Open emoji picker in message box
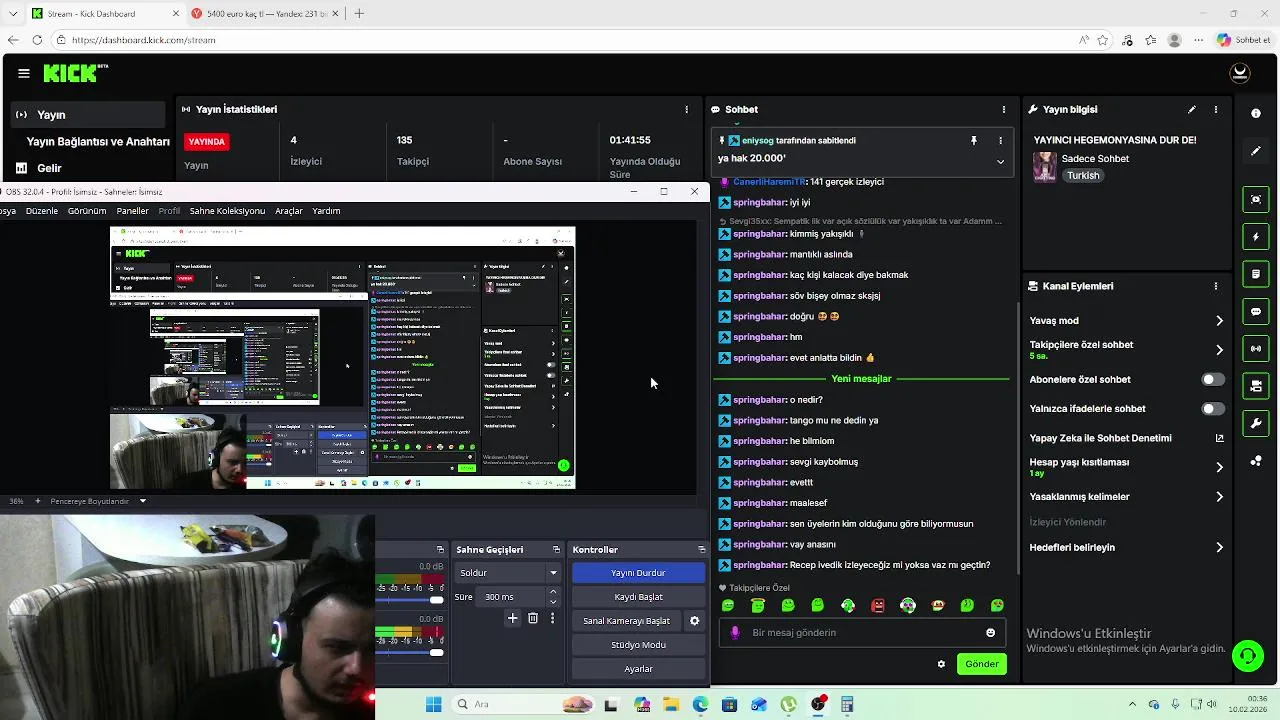 pyautogui.click(x=991, y=632)
